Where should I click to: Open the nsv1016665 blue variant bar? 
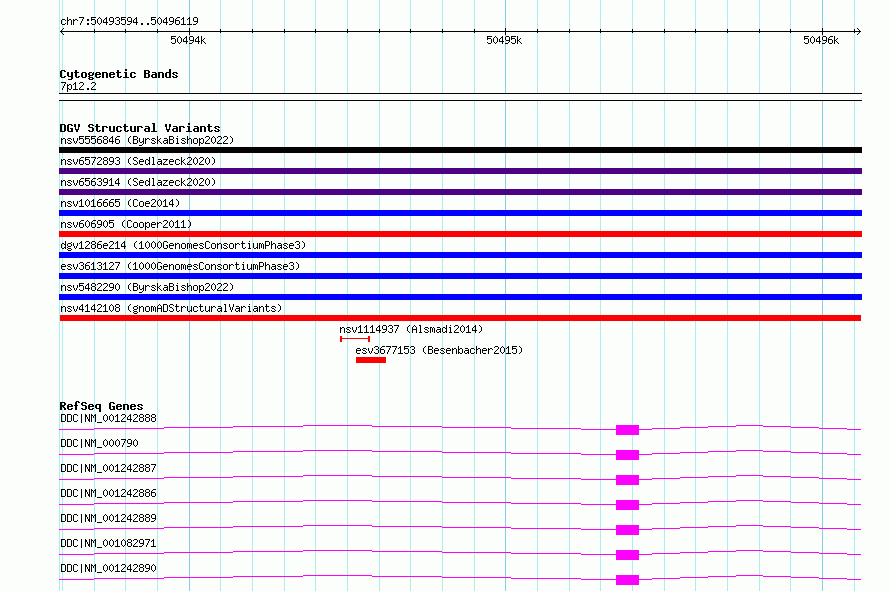pyautogui.click(x=460, y=213)
